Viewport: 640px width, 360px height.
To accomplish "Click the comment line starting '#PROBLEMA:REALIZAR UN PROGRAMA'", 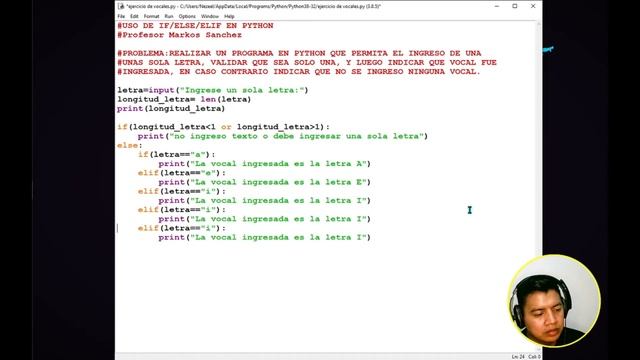I will (x=299, y=53).
